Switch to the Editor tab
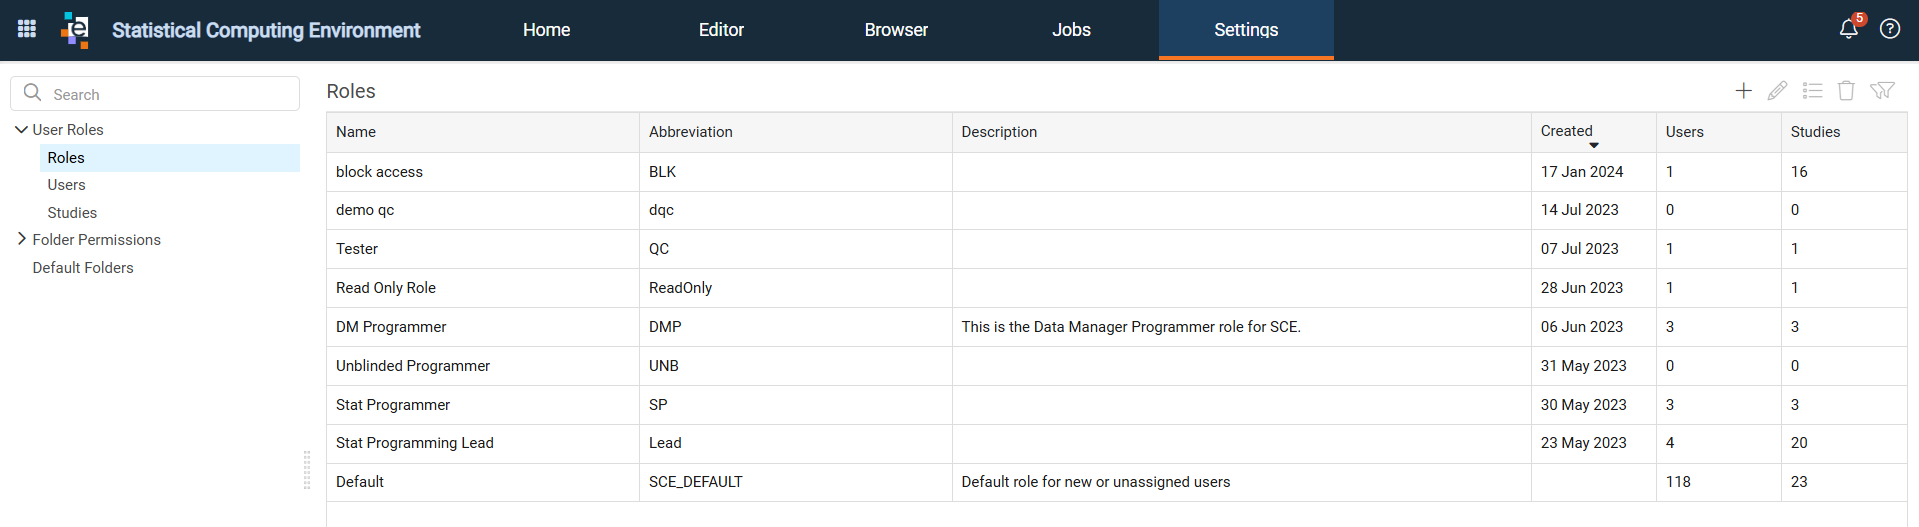 721,30
